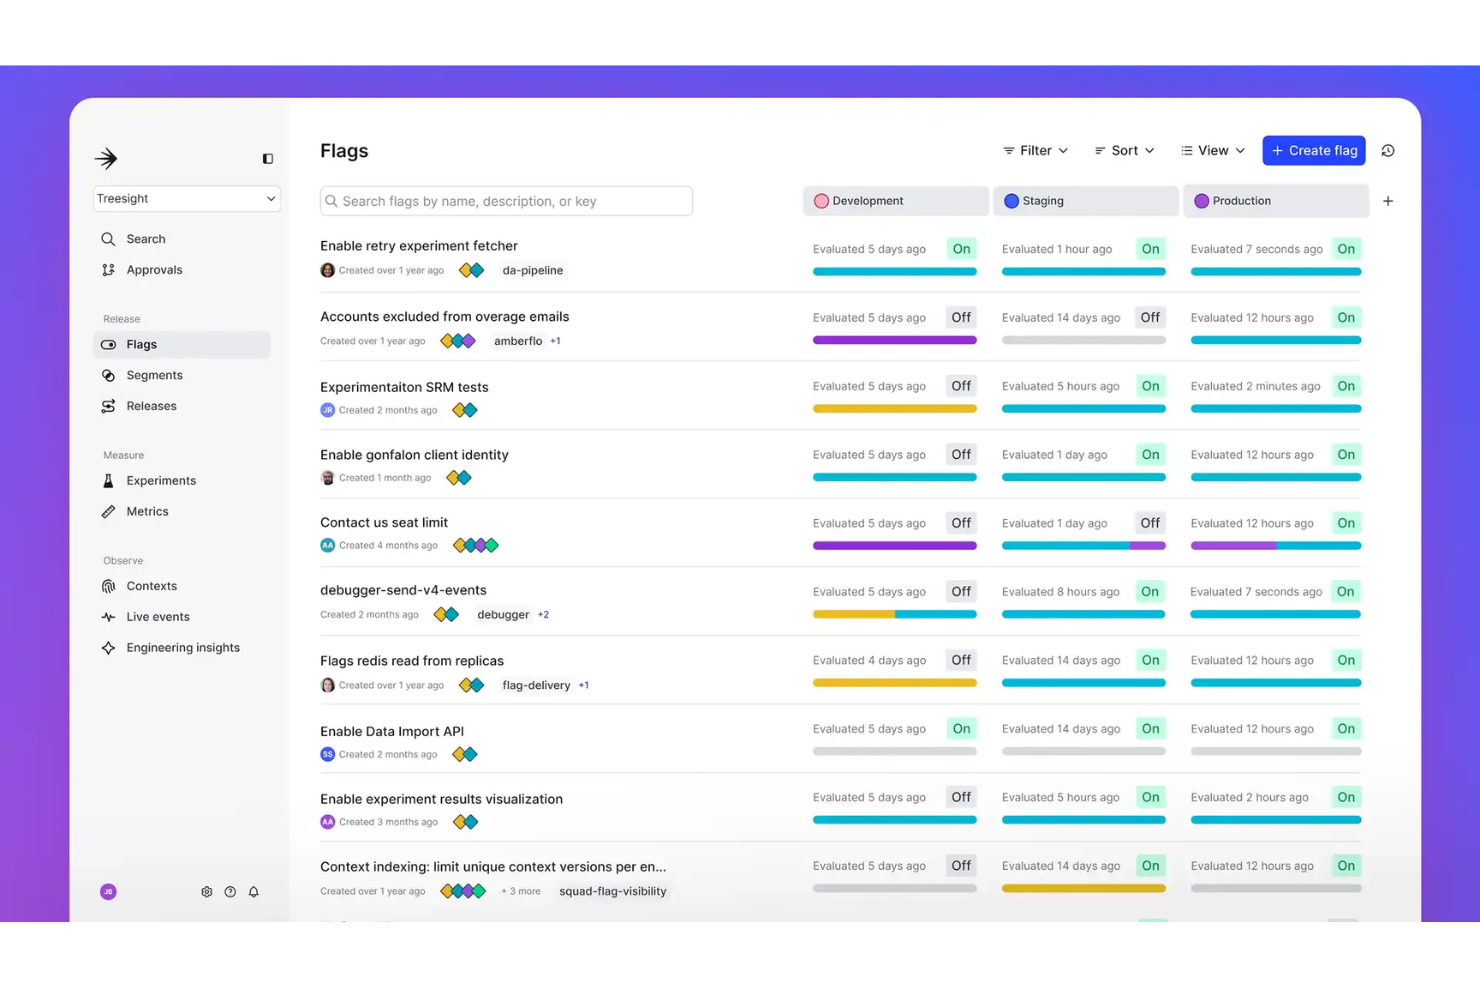Open the help question mark icon
The image size is (1480, 987).
pos(230,892)
